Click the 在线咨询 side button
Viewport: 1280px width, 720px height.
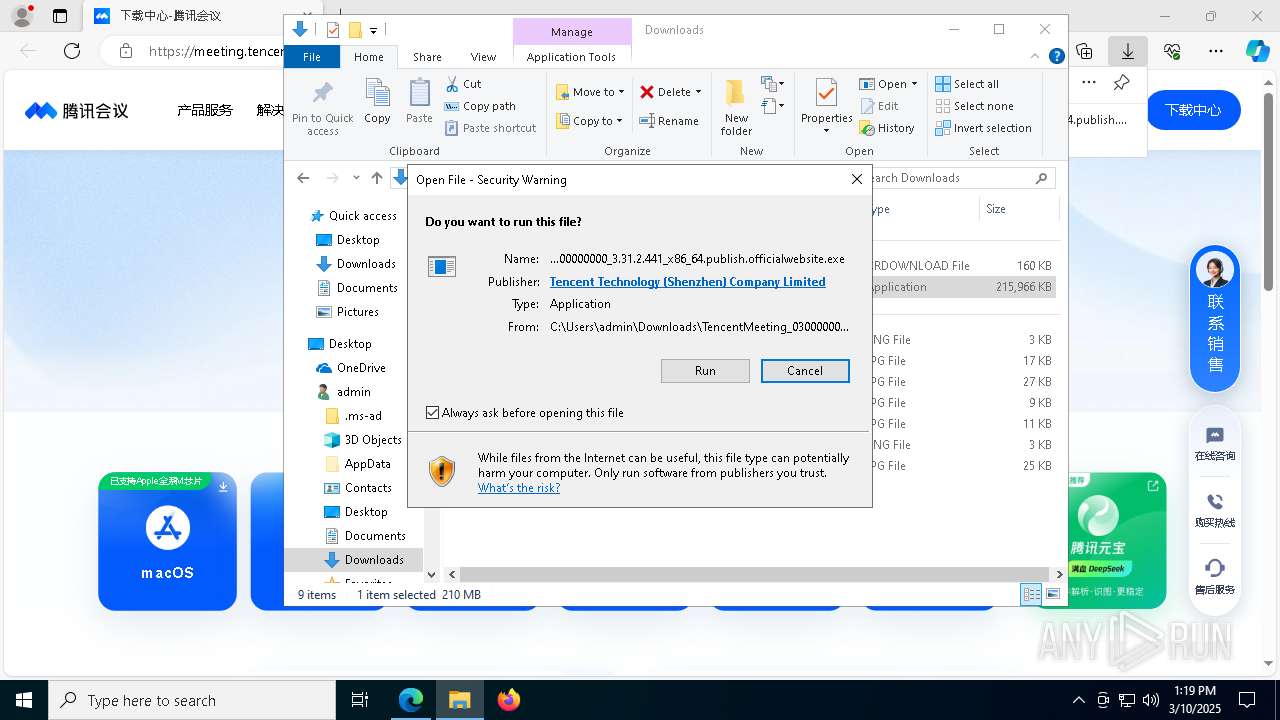click(x=1215, y=444)
